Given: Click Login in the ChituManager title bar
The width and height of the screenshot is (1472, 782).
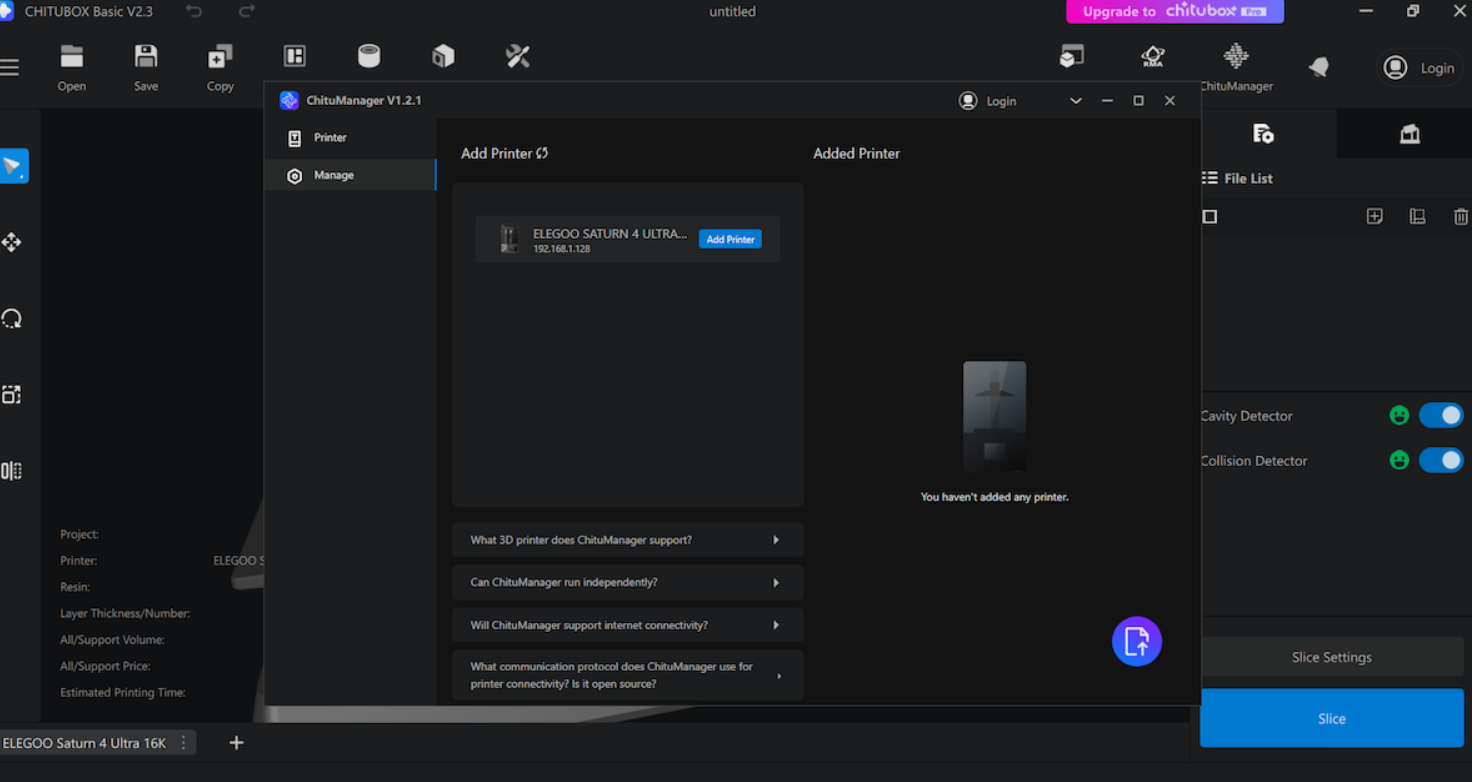Looking at the screenshot, I should (x=987, y=101).
